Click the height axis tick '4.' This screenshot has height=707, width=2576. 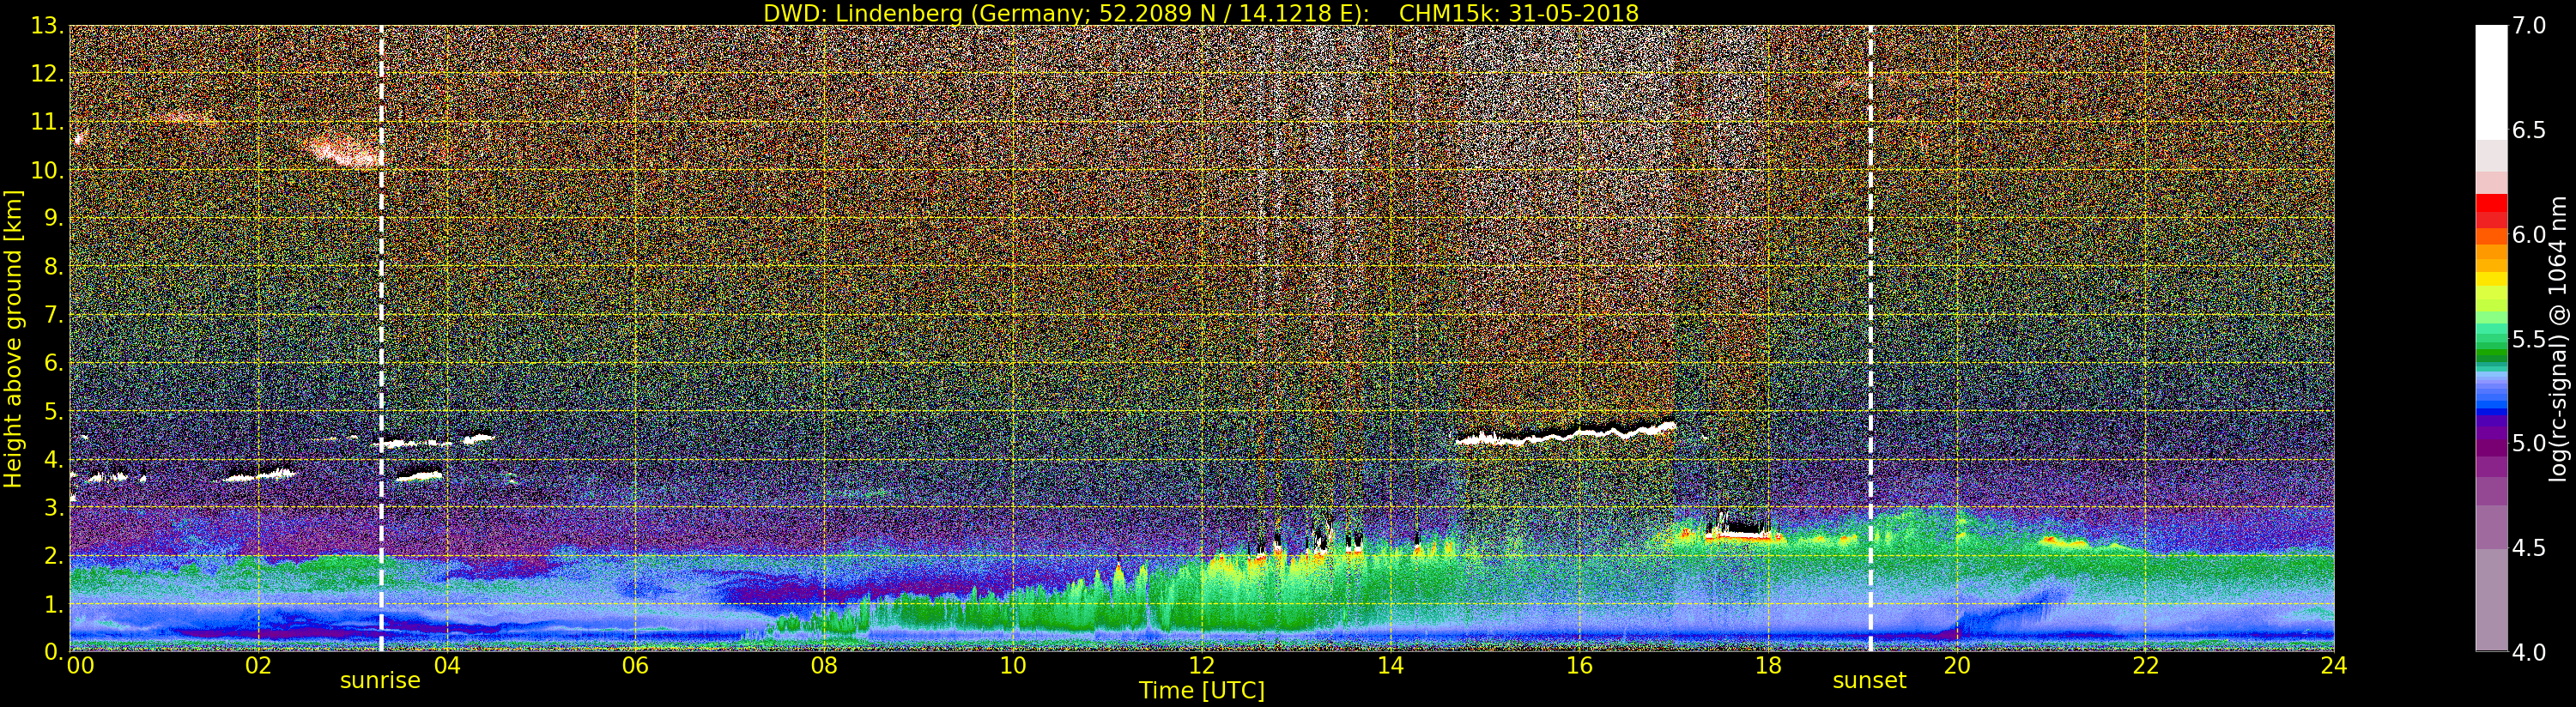pyautogui.click(x=54, y=459)
